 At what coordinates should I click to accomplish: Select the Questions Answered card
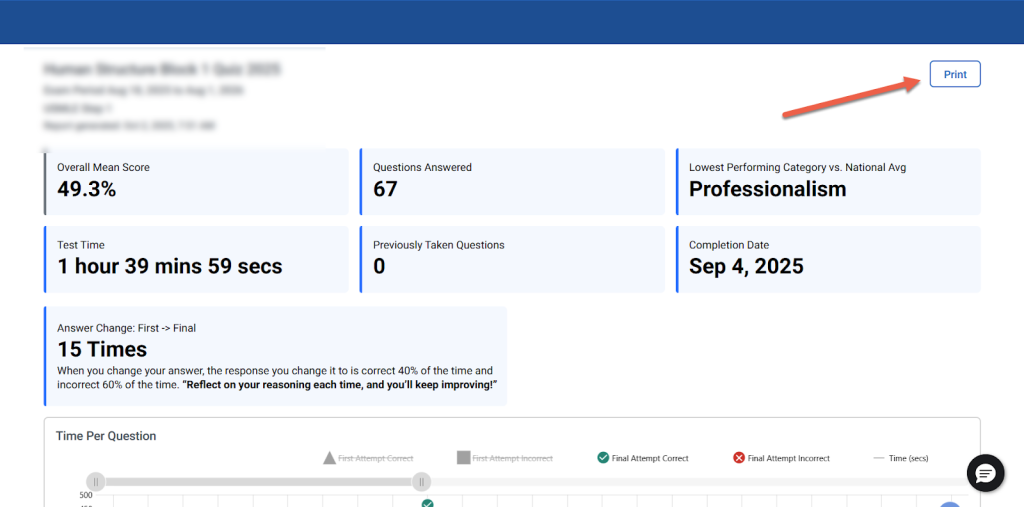click(x=512, y=181)
